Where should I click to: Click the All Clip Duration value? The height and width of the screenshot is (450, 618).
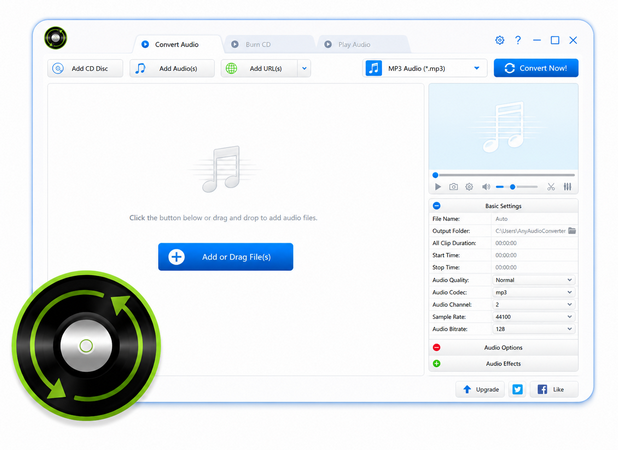click(x=506, y=243)
